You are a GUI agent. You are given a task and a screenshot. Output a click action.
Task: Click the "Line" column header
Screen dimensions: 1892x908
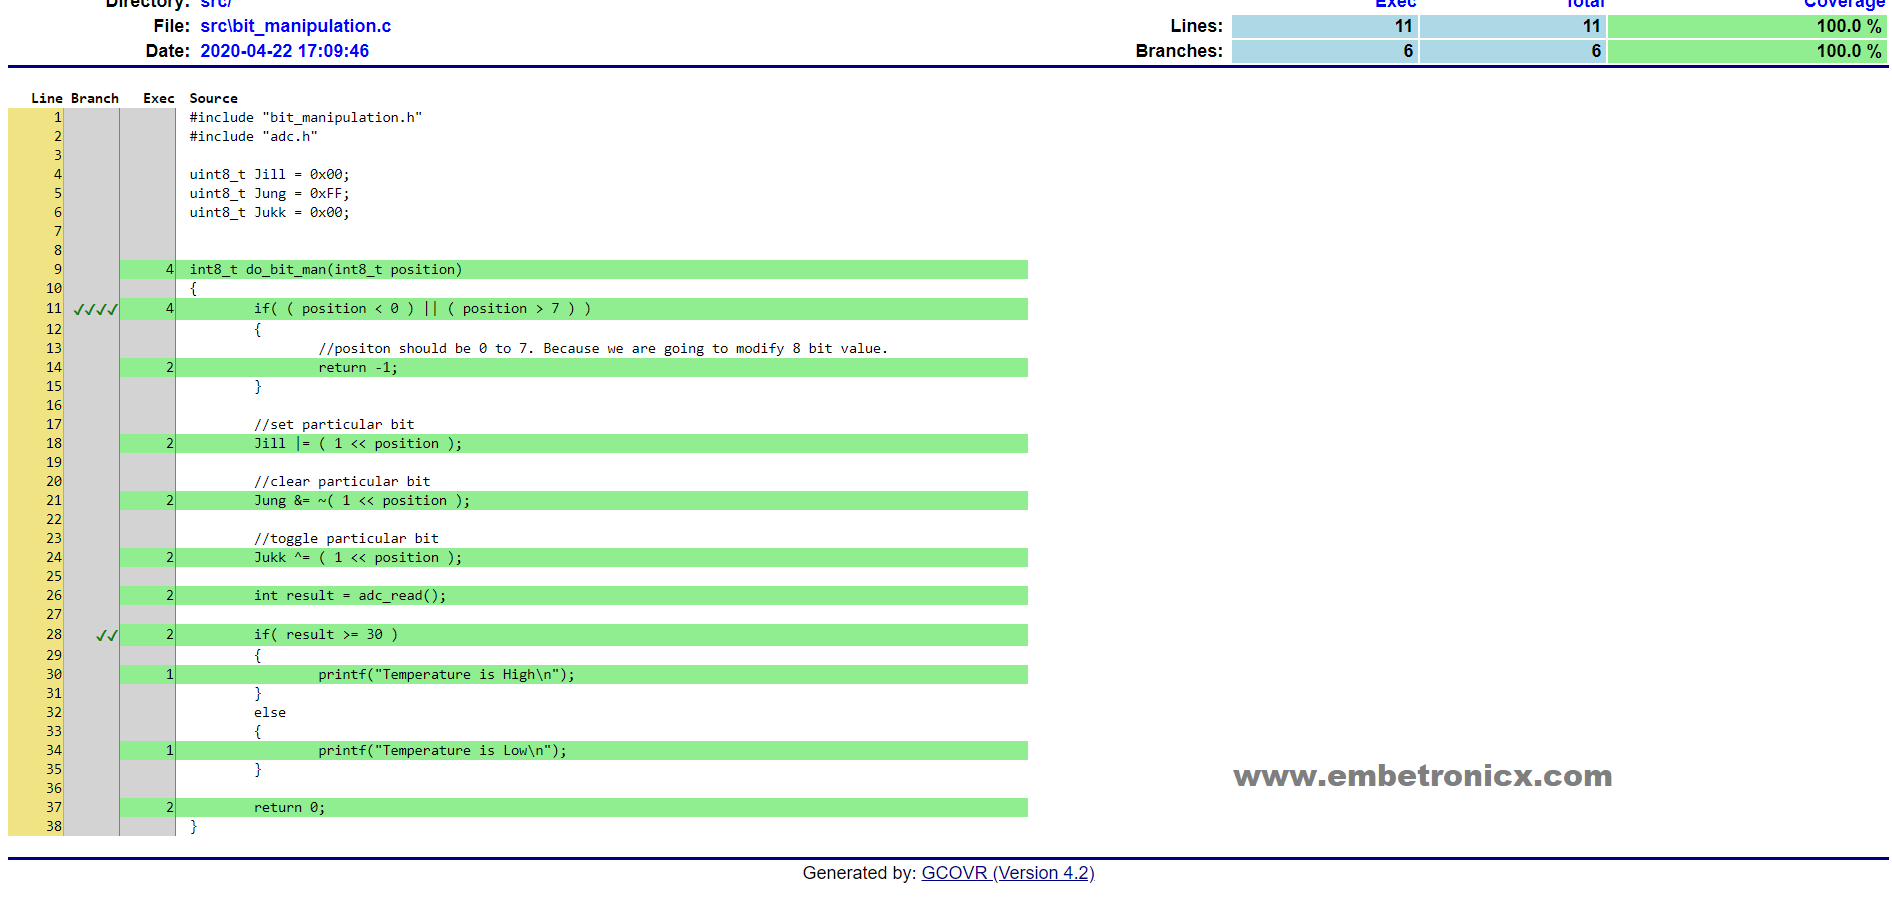(x=47, y=98)
